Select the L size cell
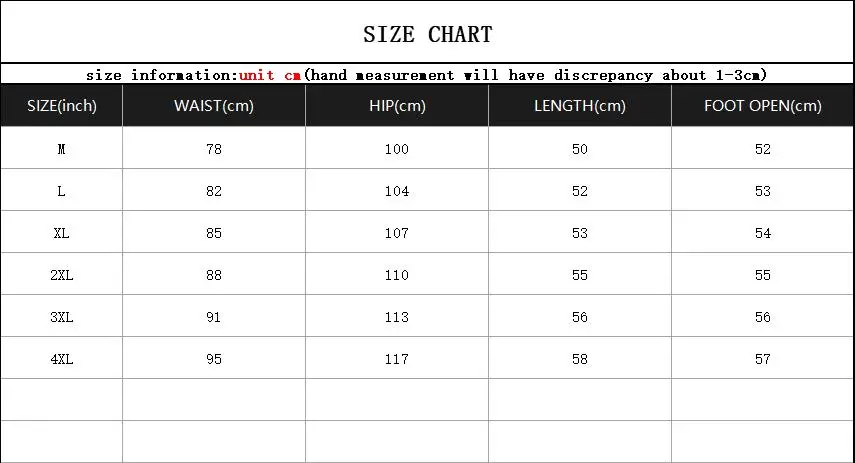 point(62,191)
